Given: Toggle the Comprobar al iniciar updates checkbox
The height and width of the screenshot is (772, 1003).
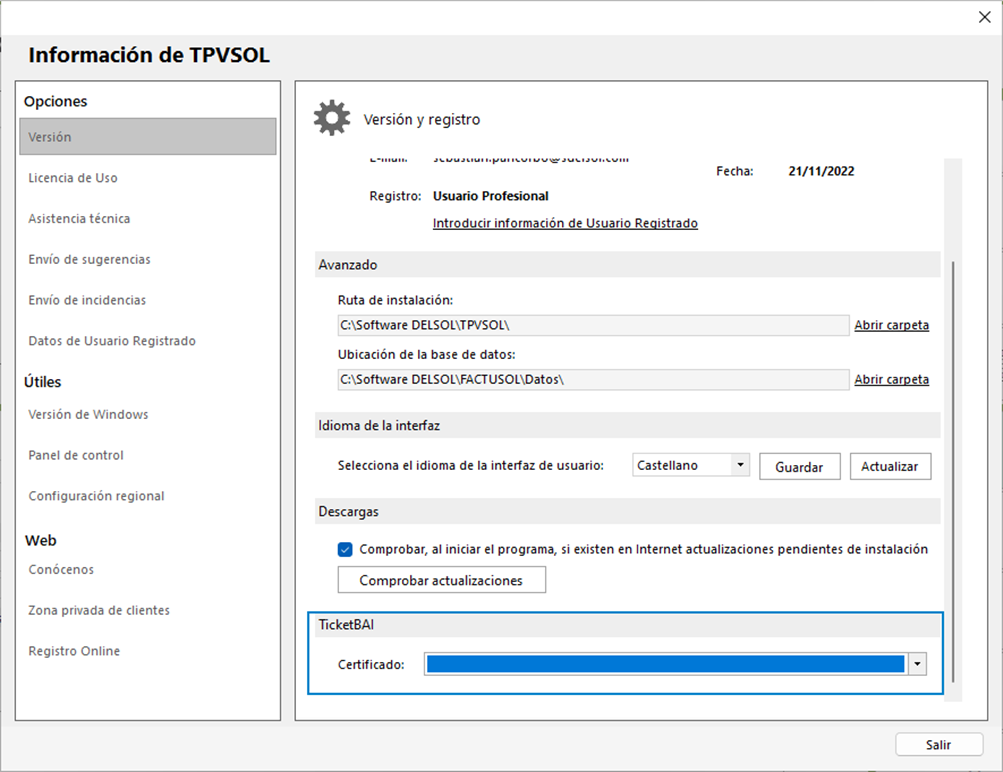Looking at the screenshot, I should 345,549.
